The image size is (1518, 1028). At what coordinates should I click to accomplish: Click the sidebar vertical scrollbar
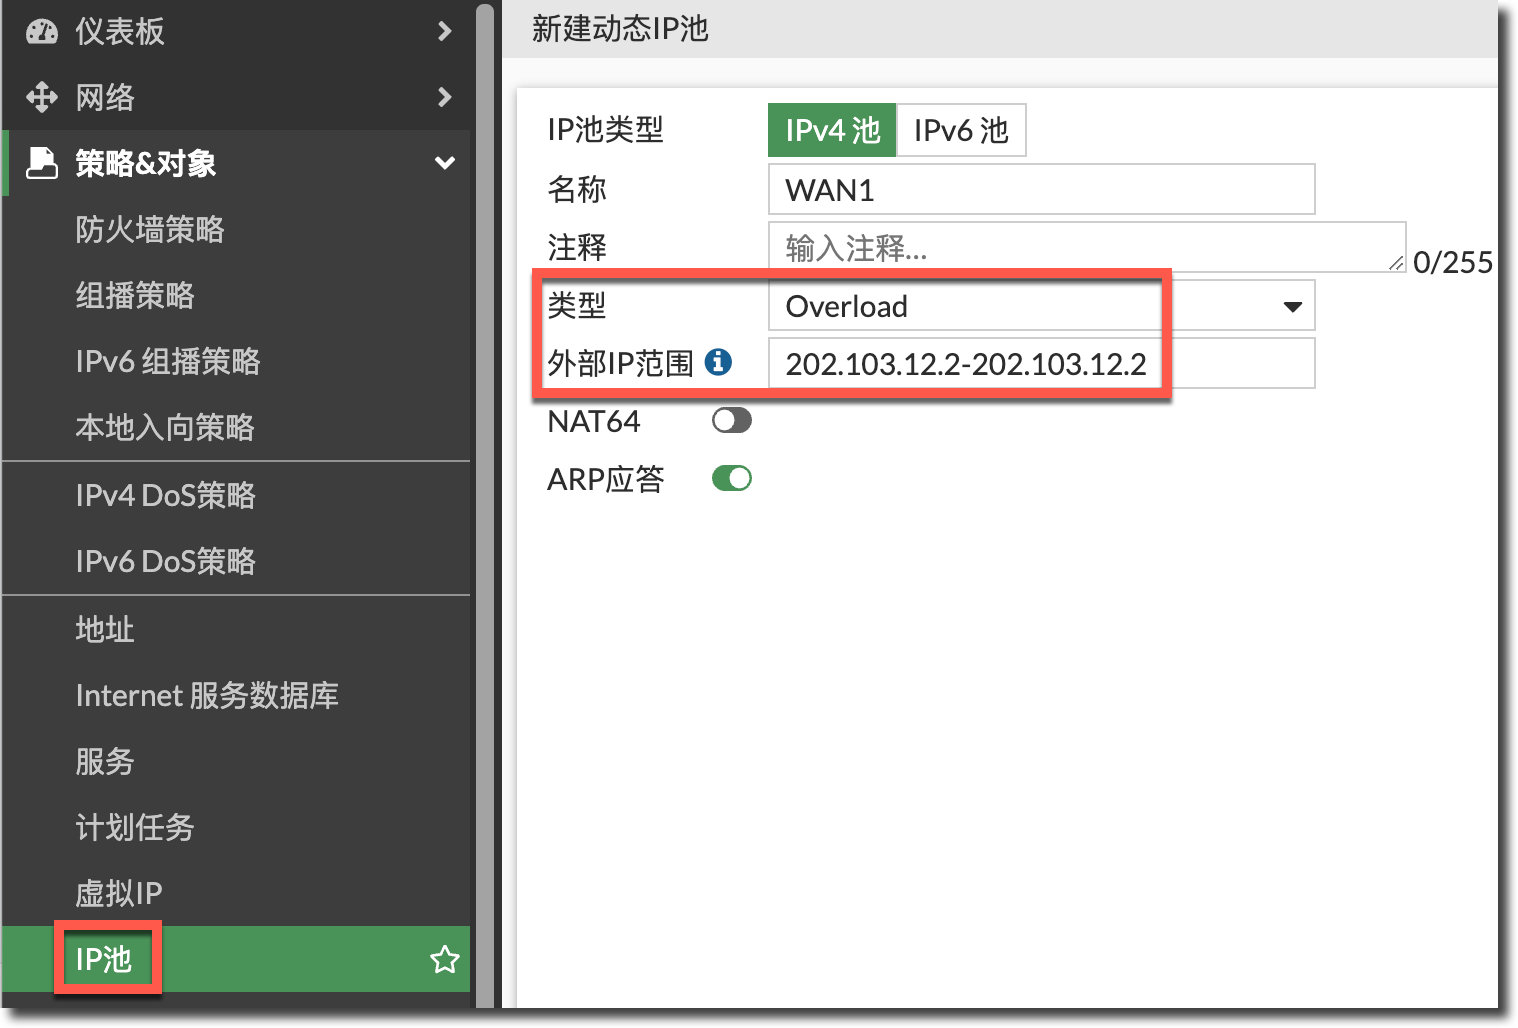click(x=485, y=500)
